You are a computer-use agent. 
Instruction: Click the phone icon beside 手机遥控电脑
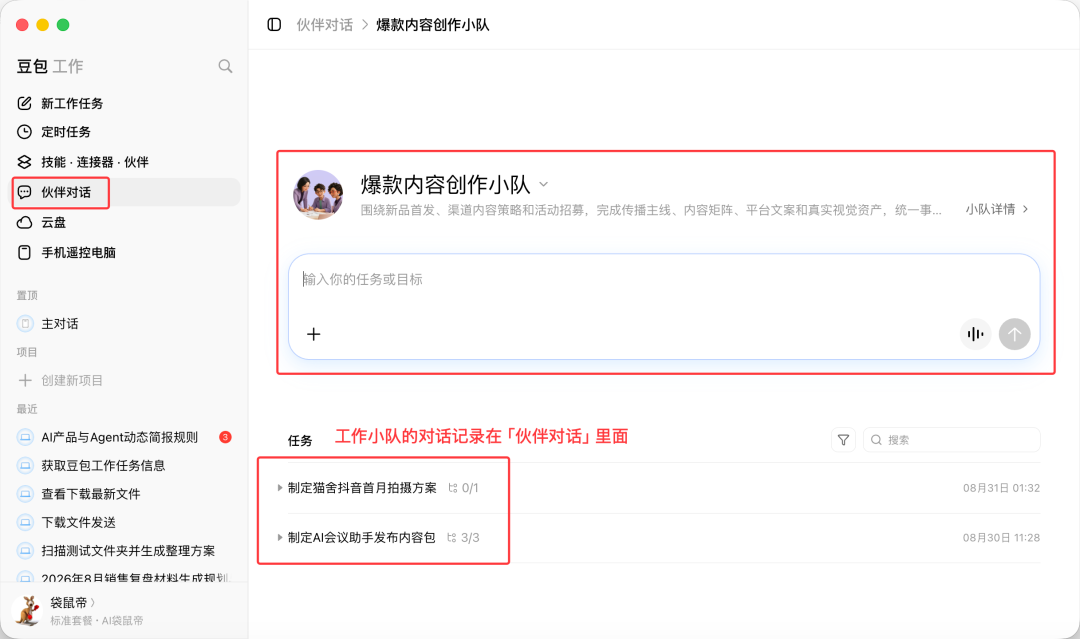pos(25,253)
